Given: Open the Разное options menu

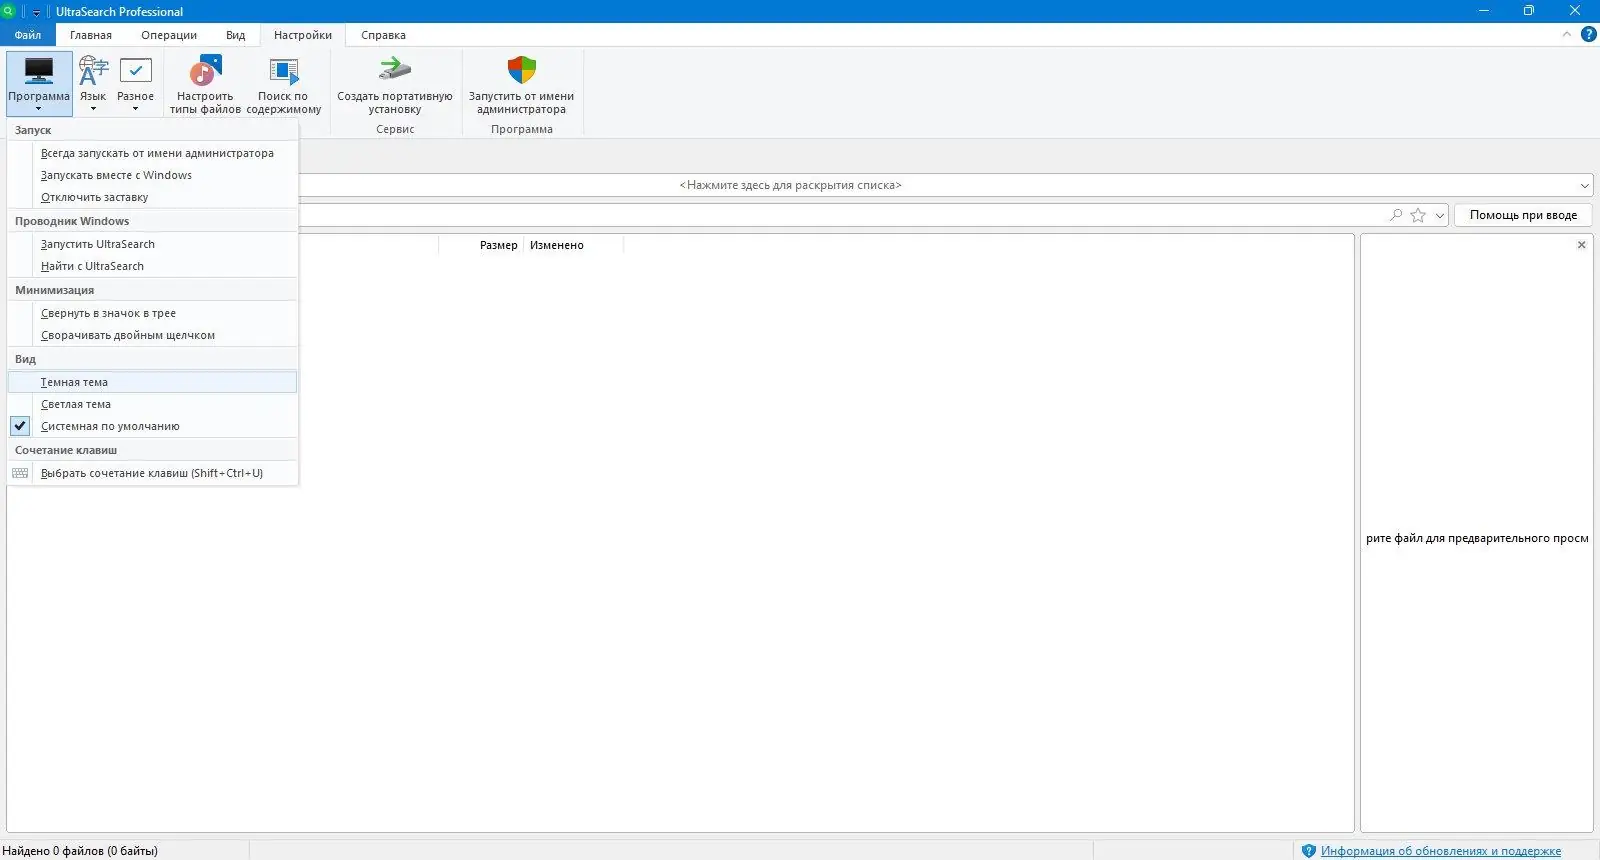Looking at the screenshot, I should pyautogui.click(x=135, y=84).
